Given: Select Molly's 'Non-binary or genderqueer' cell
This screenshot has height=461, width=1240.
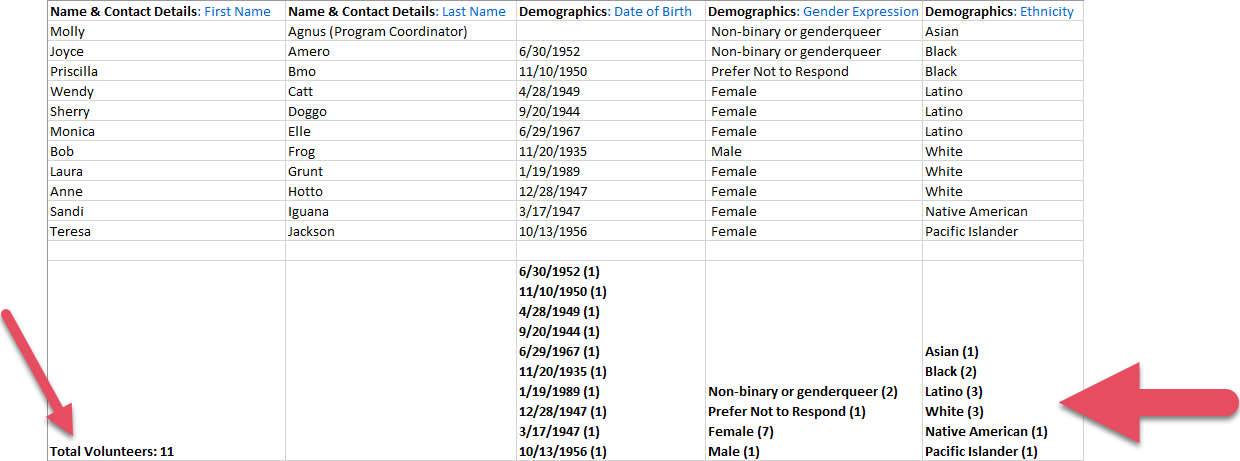Looking at the screenshot, I should coord(814,31).
